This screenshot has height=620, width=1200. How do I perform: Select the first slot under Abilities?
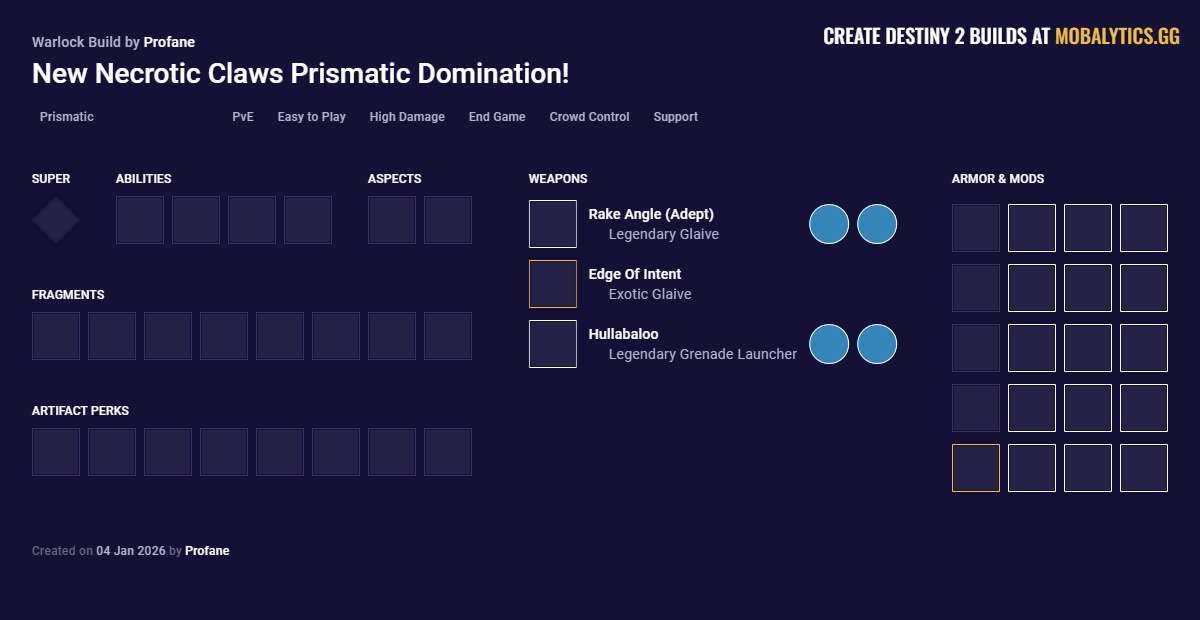coord(140,220)
